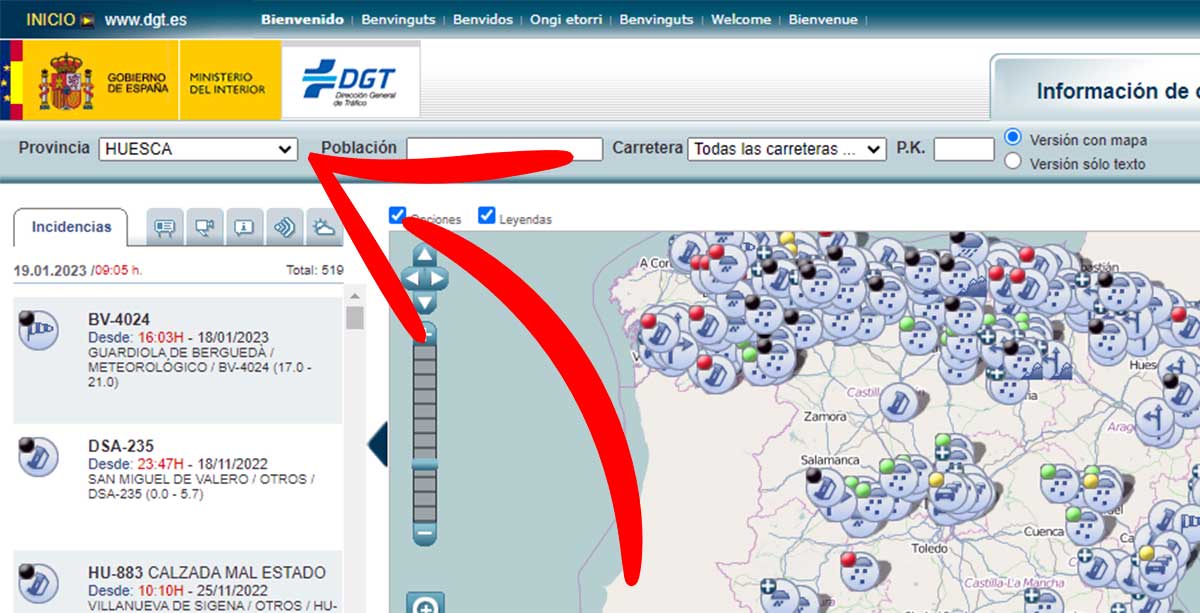Open the radar/sensors tab icon
The height and width of the screenshot is (613, 1200).
pyautogui.click(x=285, y=228)
